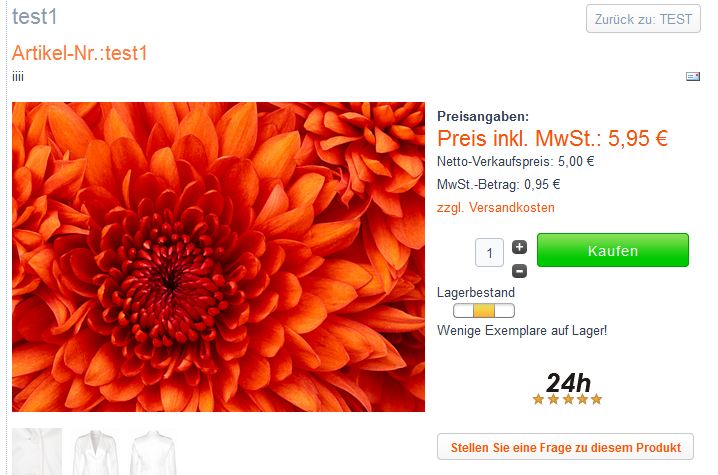718x475 pixels.
Task: Click the Preis inkl. MwSt. price text
Action: coord(553,138)
